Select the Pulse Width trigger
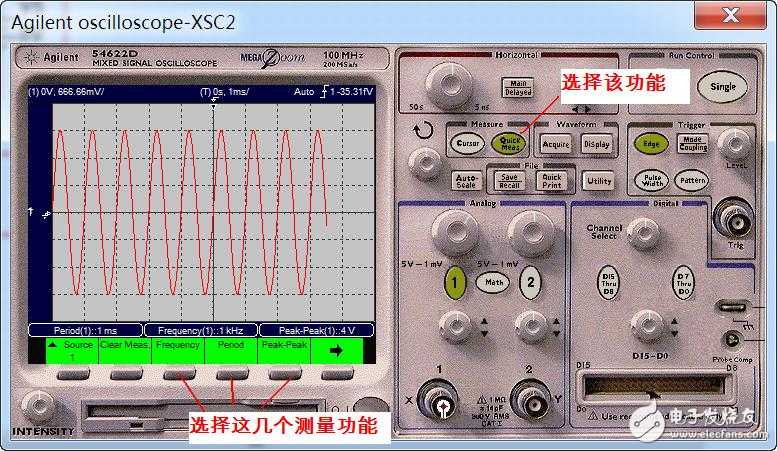 click(652, 180)
